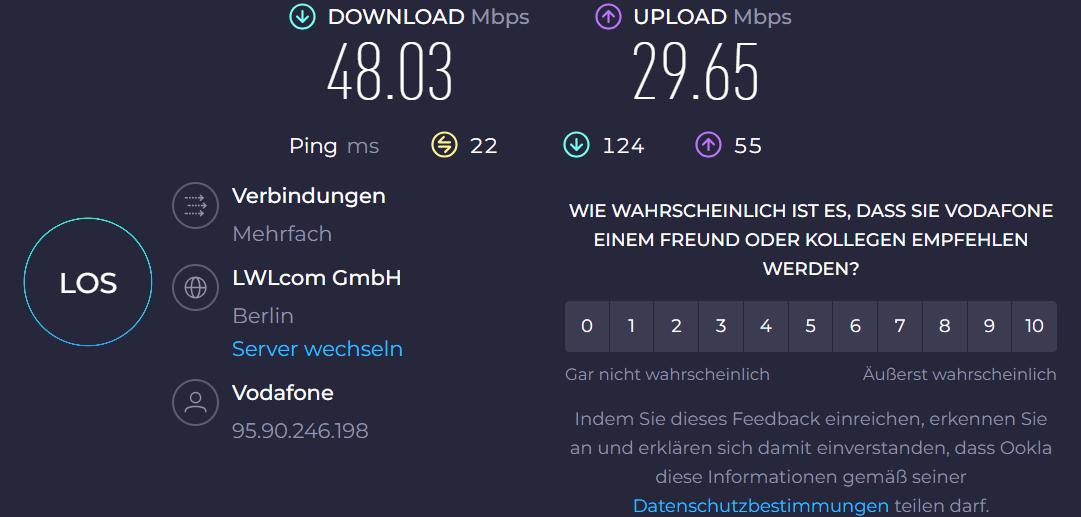Select rating 10 on the scale
The image size is (1081, 517).
(x=1034, y=326)
